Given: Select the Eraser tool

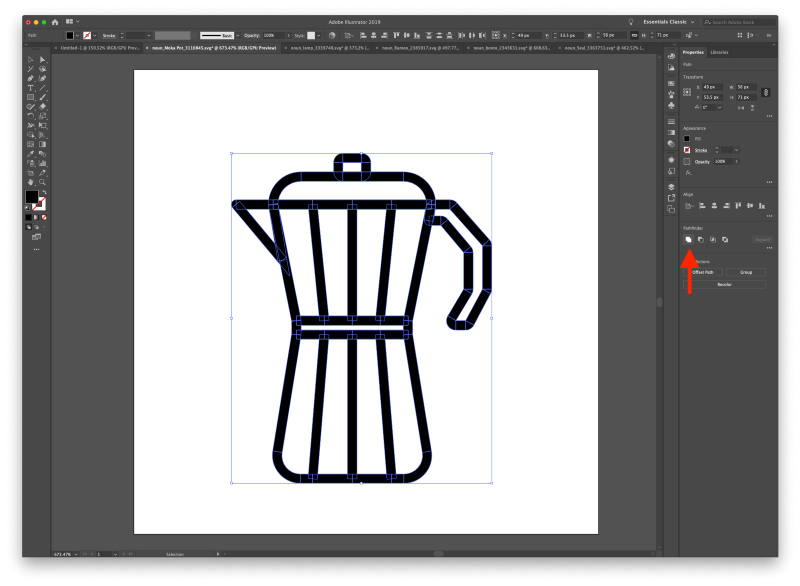Looking at the screenshot, I should (42, 107).
